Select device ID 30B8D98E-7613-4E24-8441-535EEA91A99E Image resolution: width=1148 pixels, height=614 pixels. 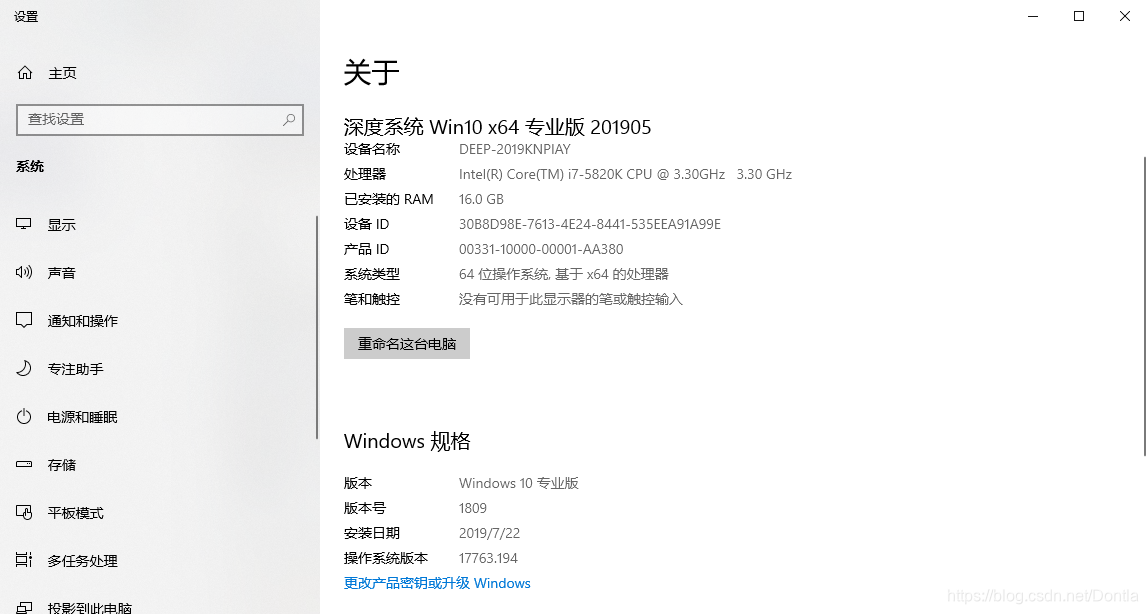point(590,224)
